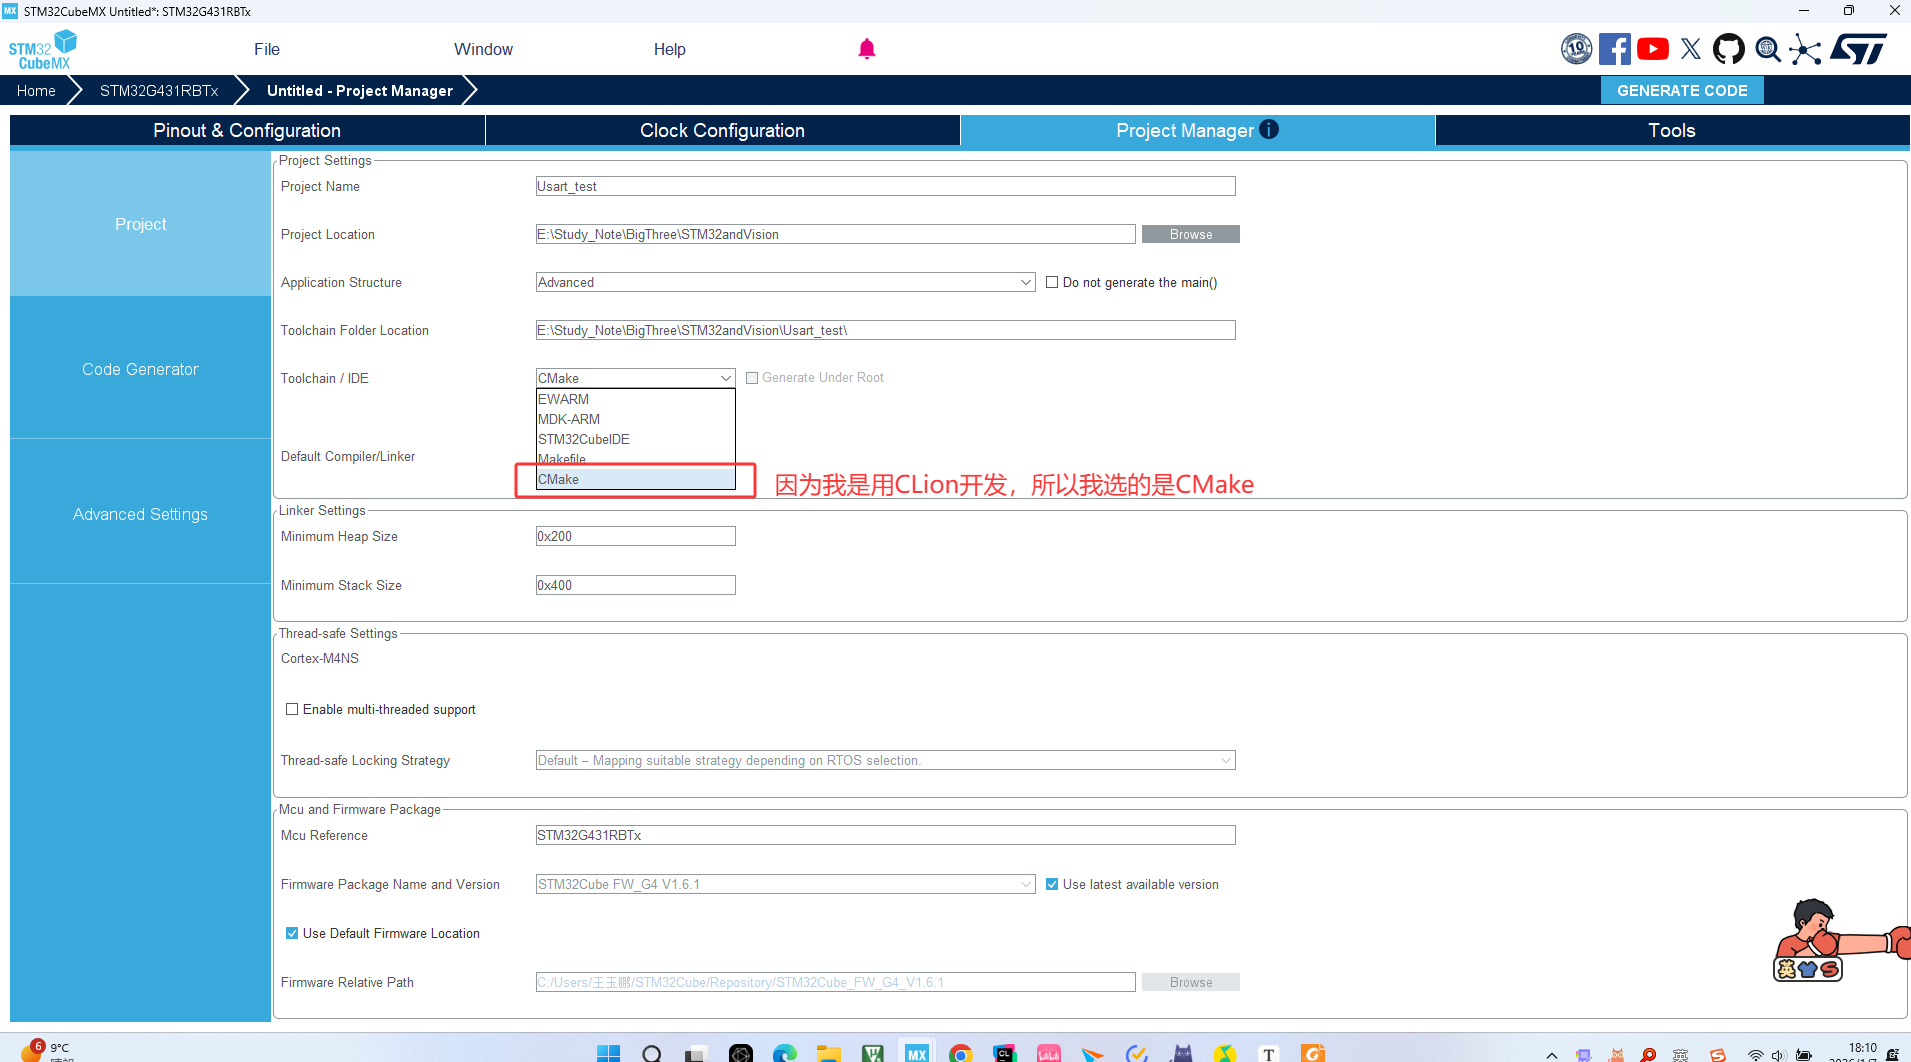Open the notification bell

[867, 49]
